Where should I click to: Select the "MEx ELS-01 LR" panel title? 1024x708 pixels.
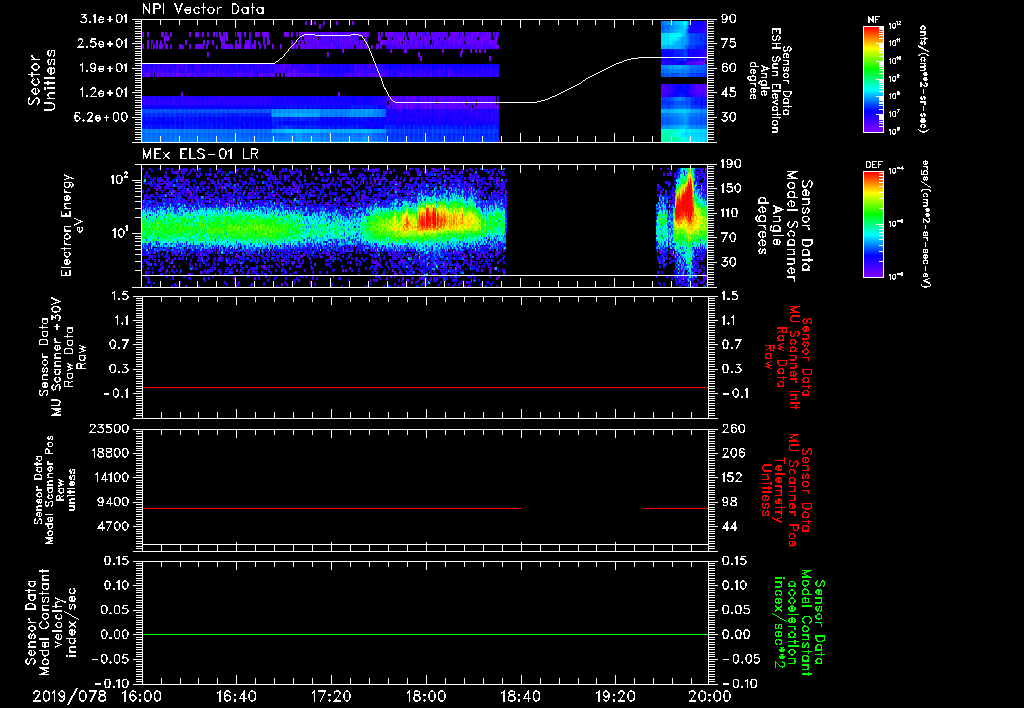[x=200, y=154]
